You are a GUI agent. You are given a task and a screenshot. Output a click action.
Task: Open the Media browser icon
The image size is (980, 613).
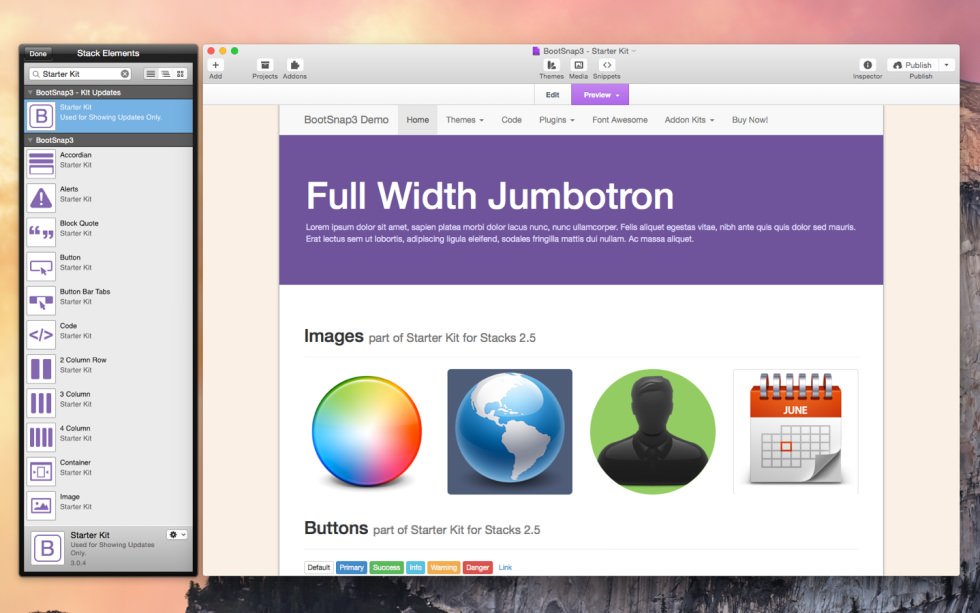[579, 65]
